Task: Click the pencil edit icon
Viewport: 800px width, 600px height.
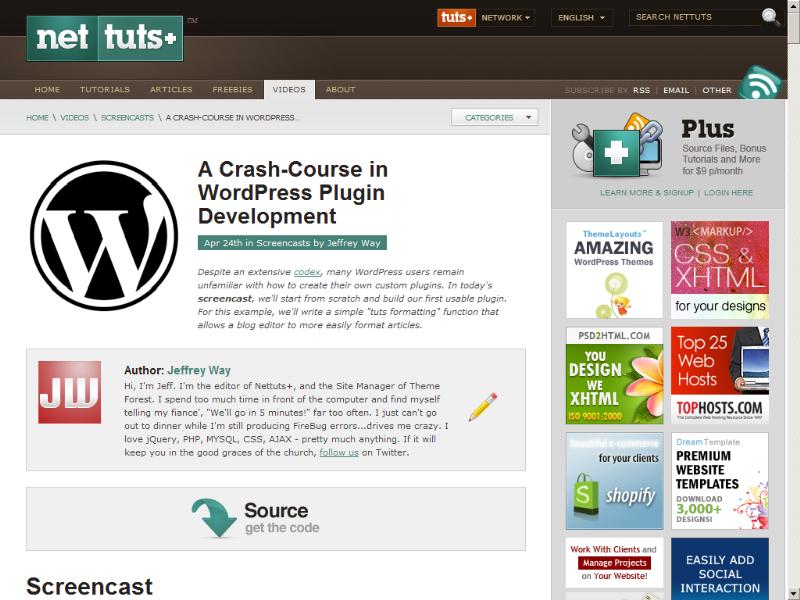Action: click(x=483, y=406)
